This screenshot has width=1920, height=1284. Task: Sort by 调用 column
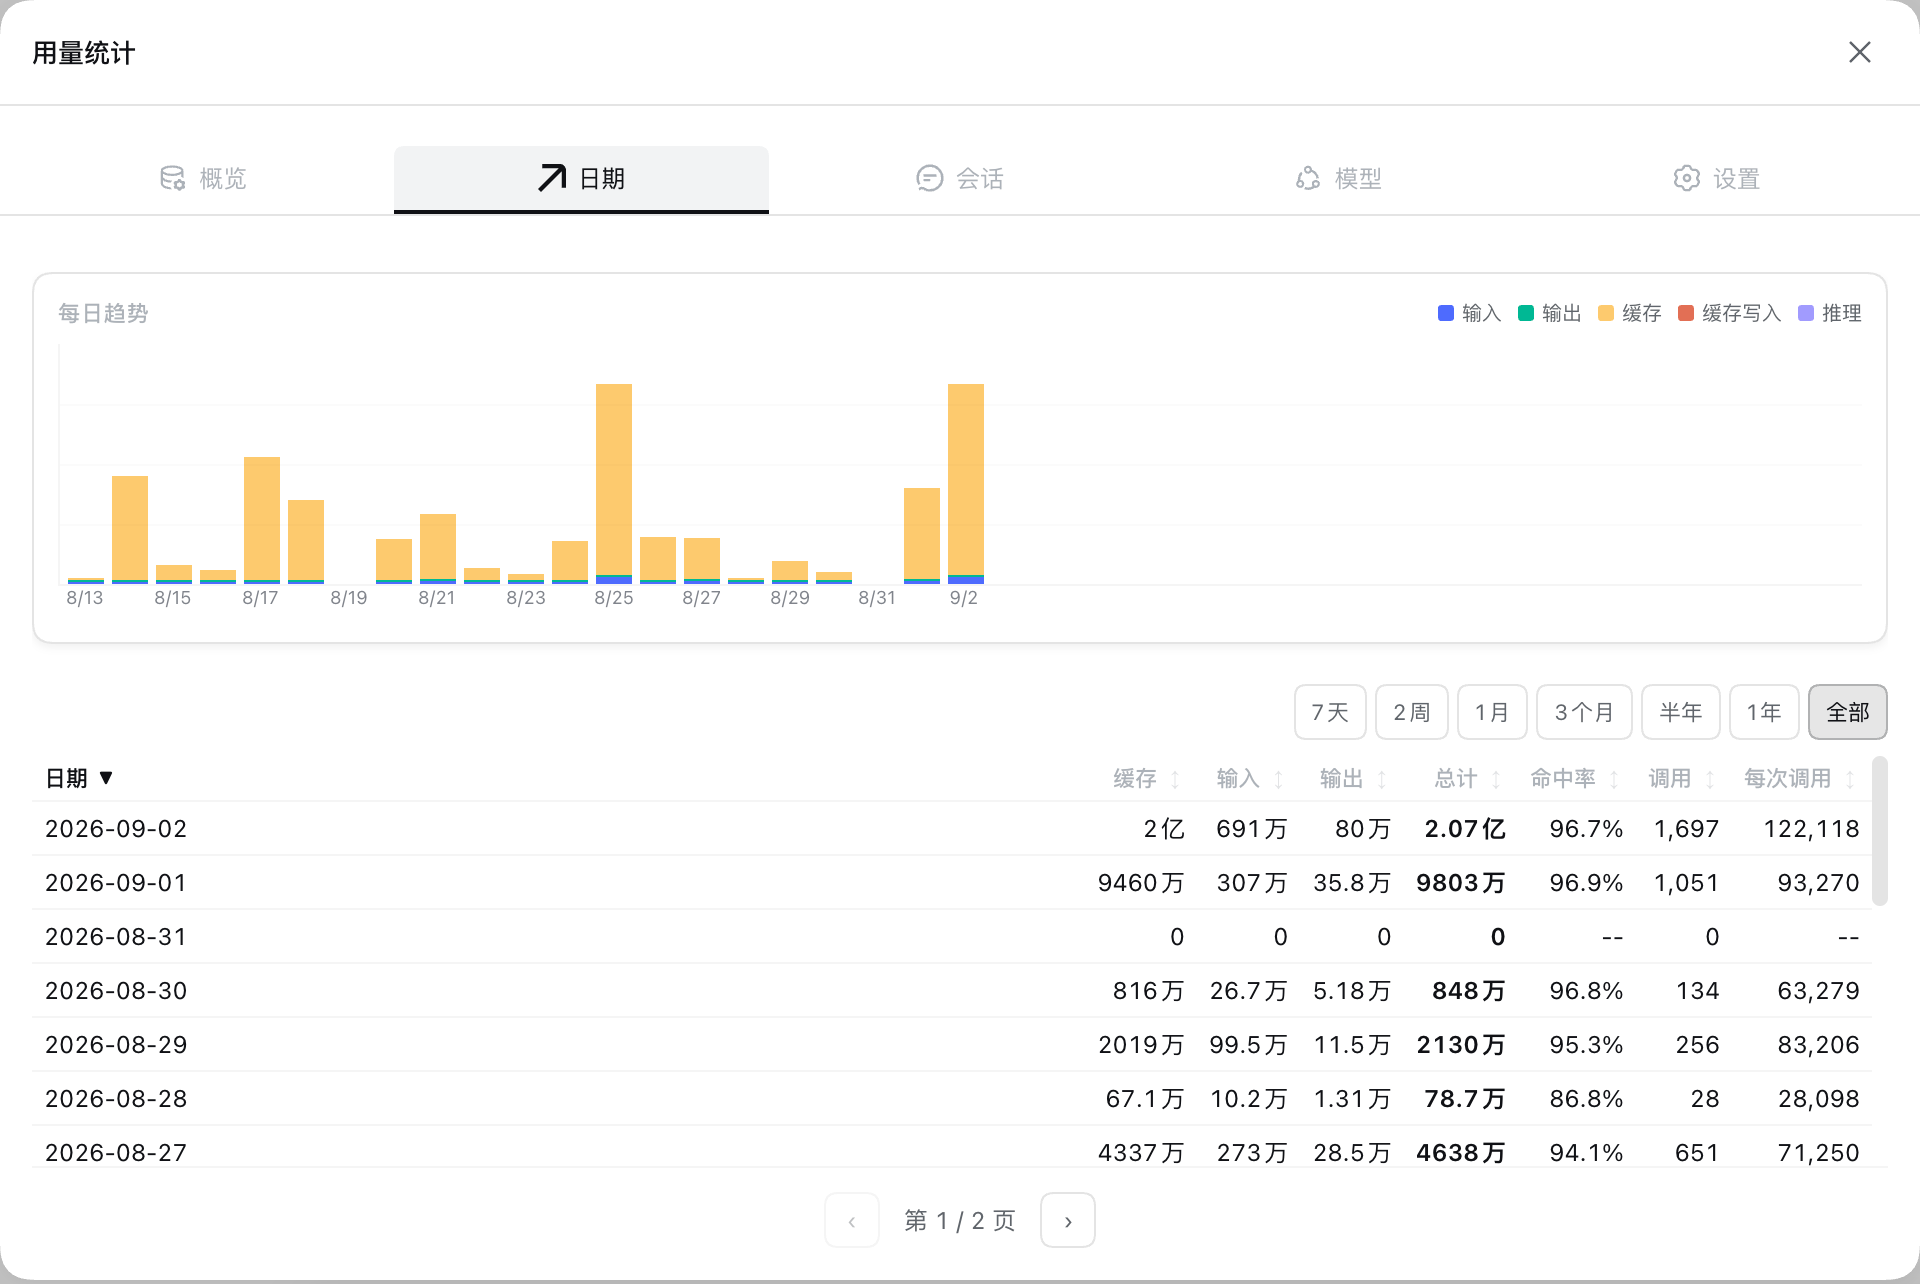pyautogui.click(x=1682, y=778)
